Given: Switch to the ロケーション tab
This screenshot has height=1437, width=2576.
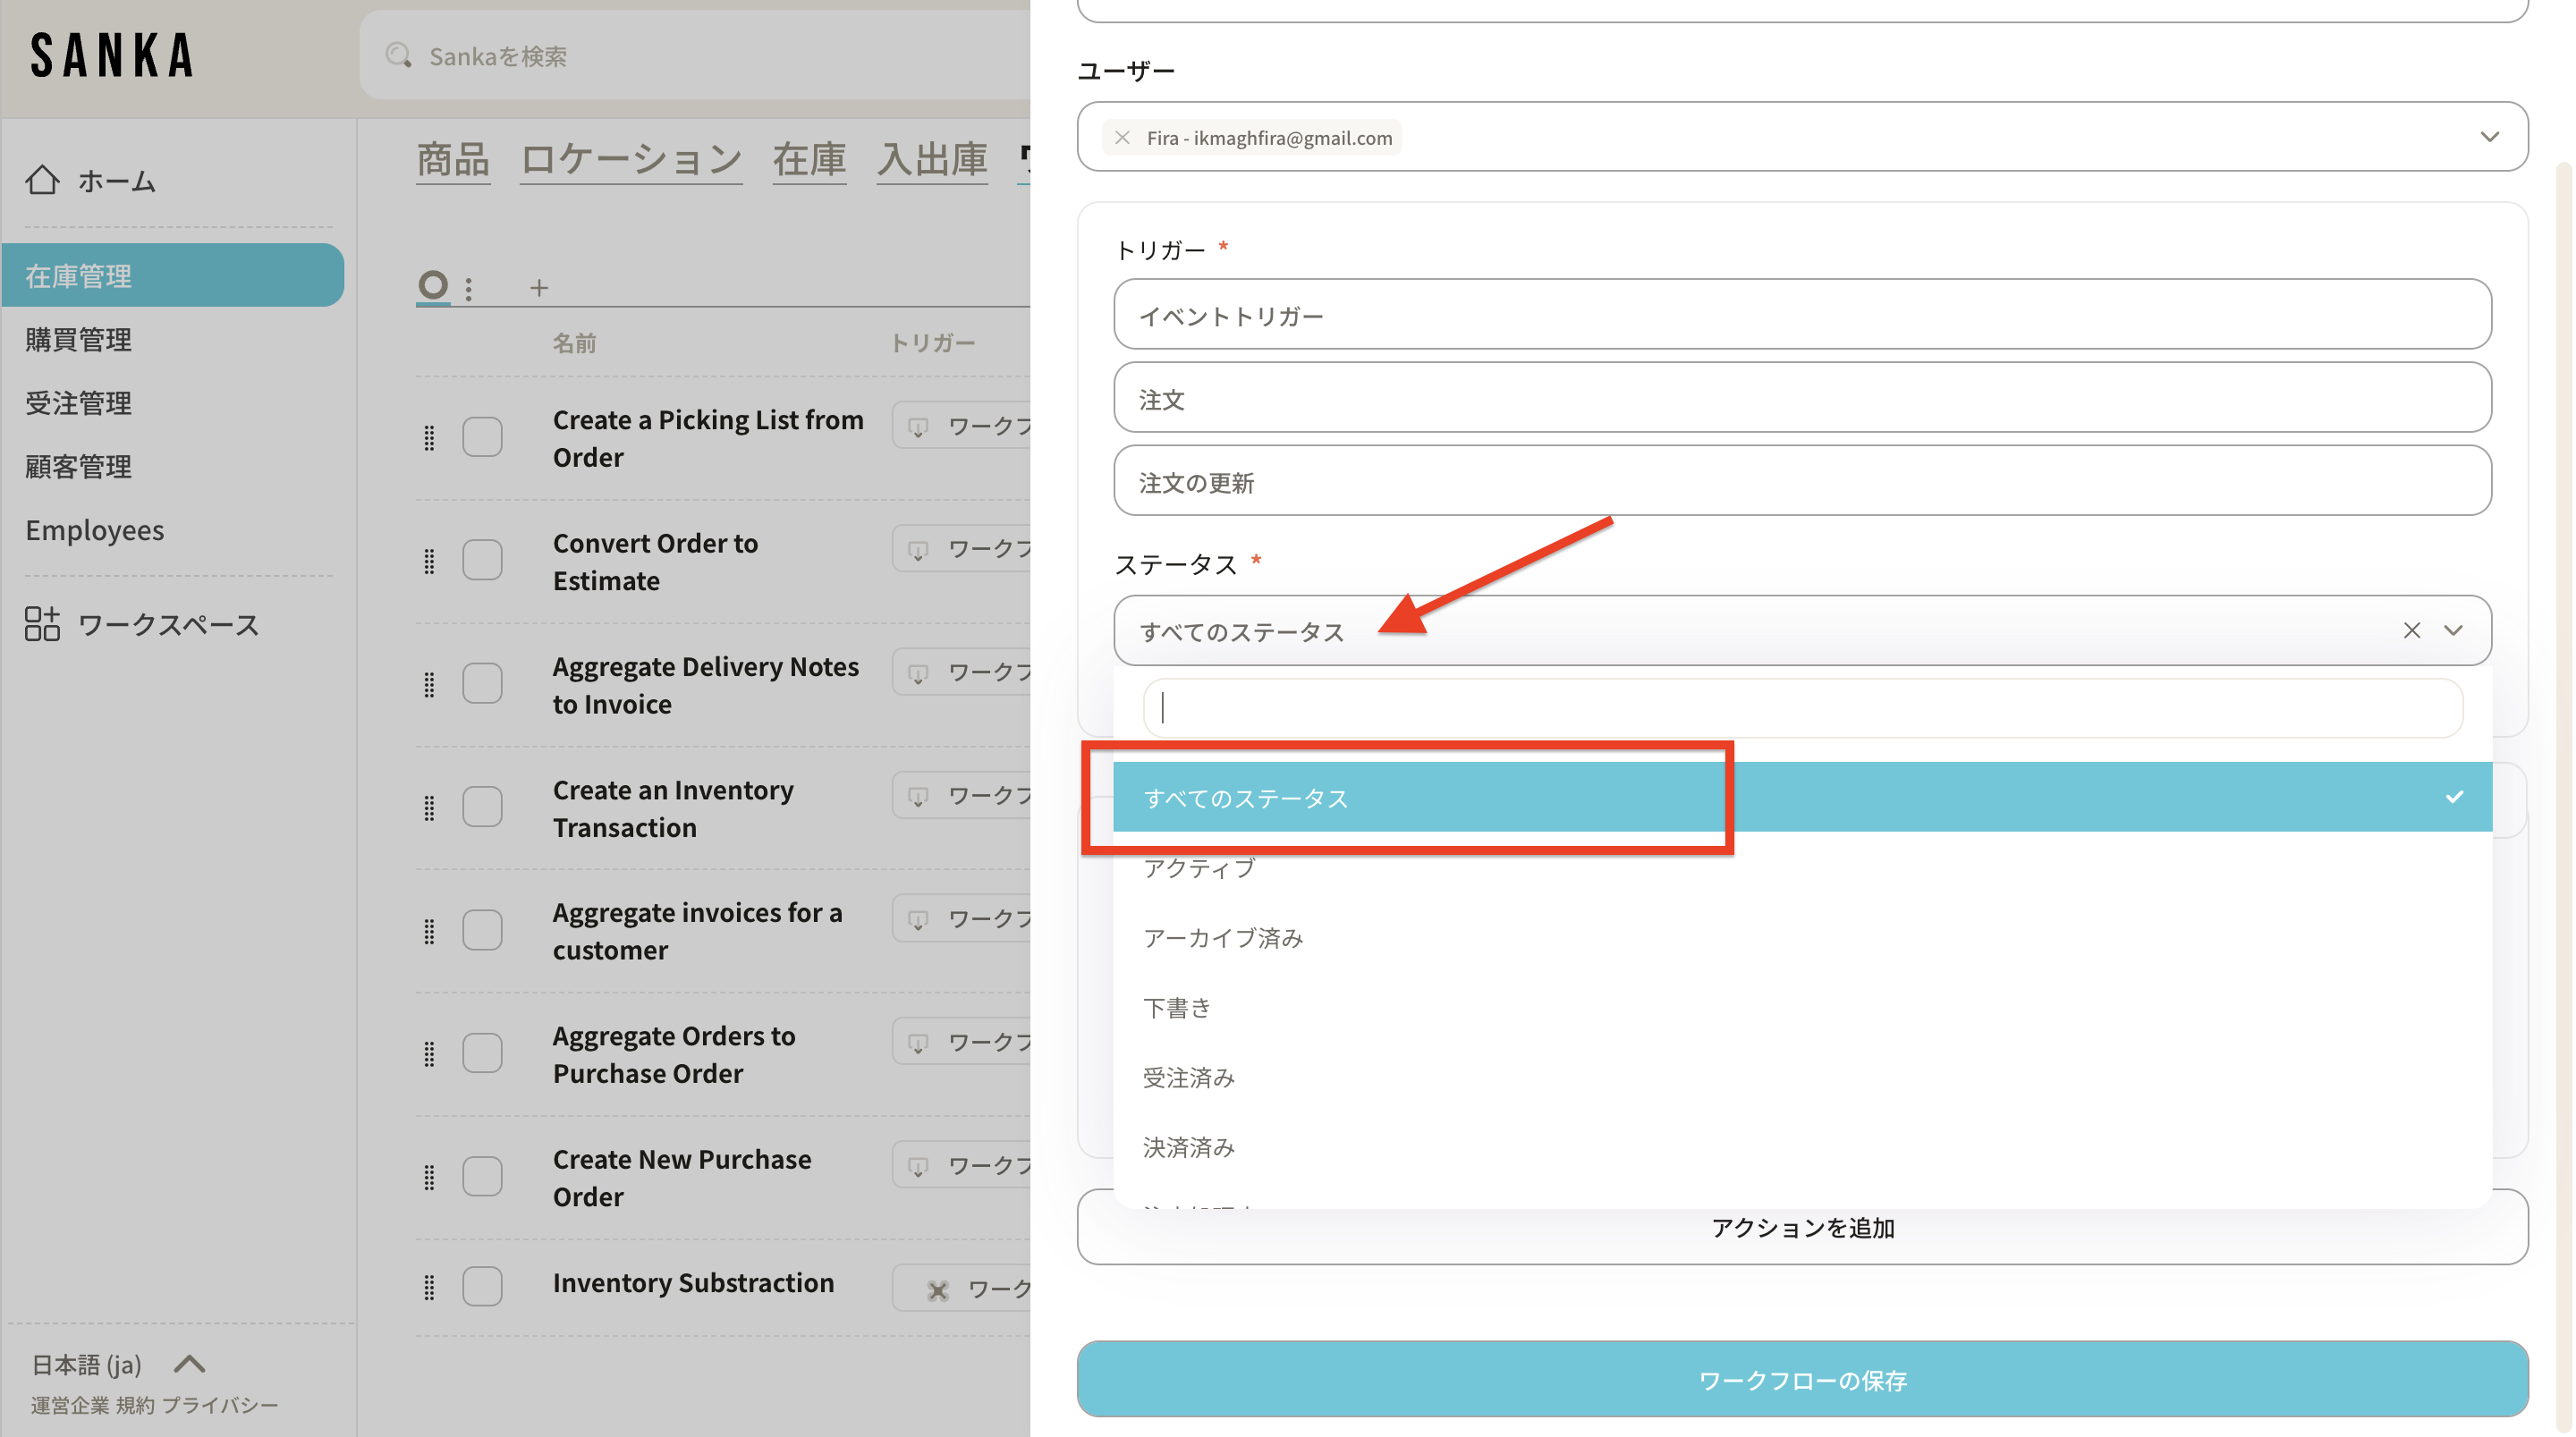Looking at the screenshot, I should tap(631, 159).
